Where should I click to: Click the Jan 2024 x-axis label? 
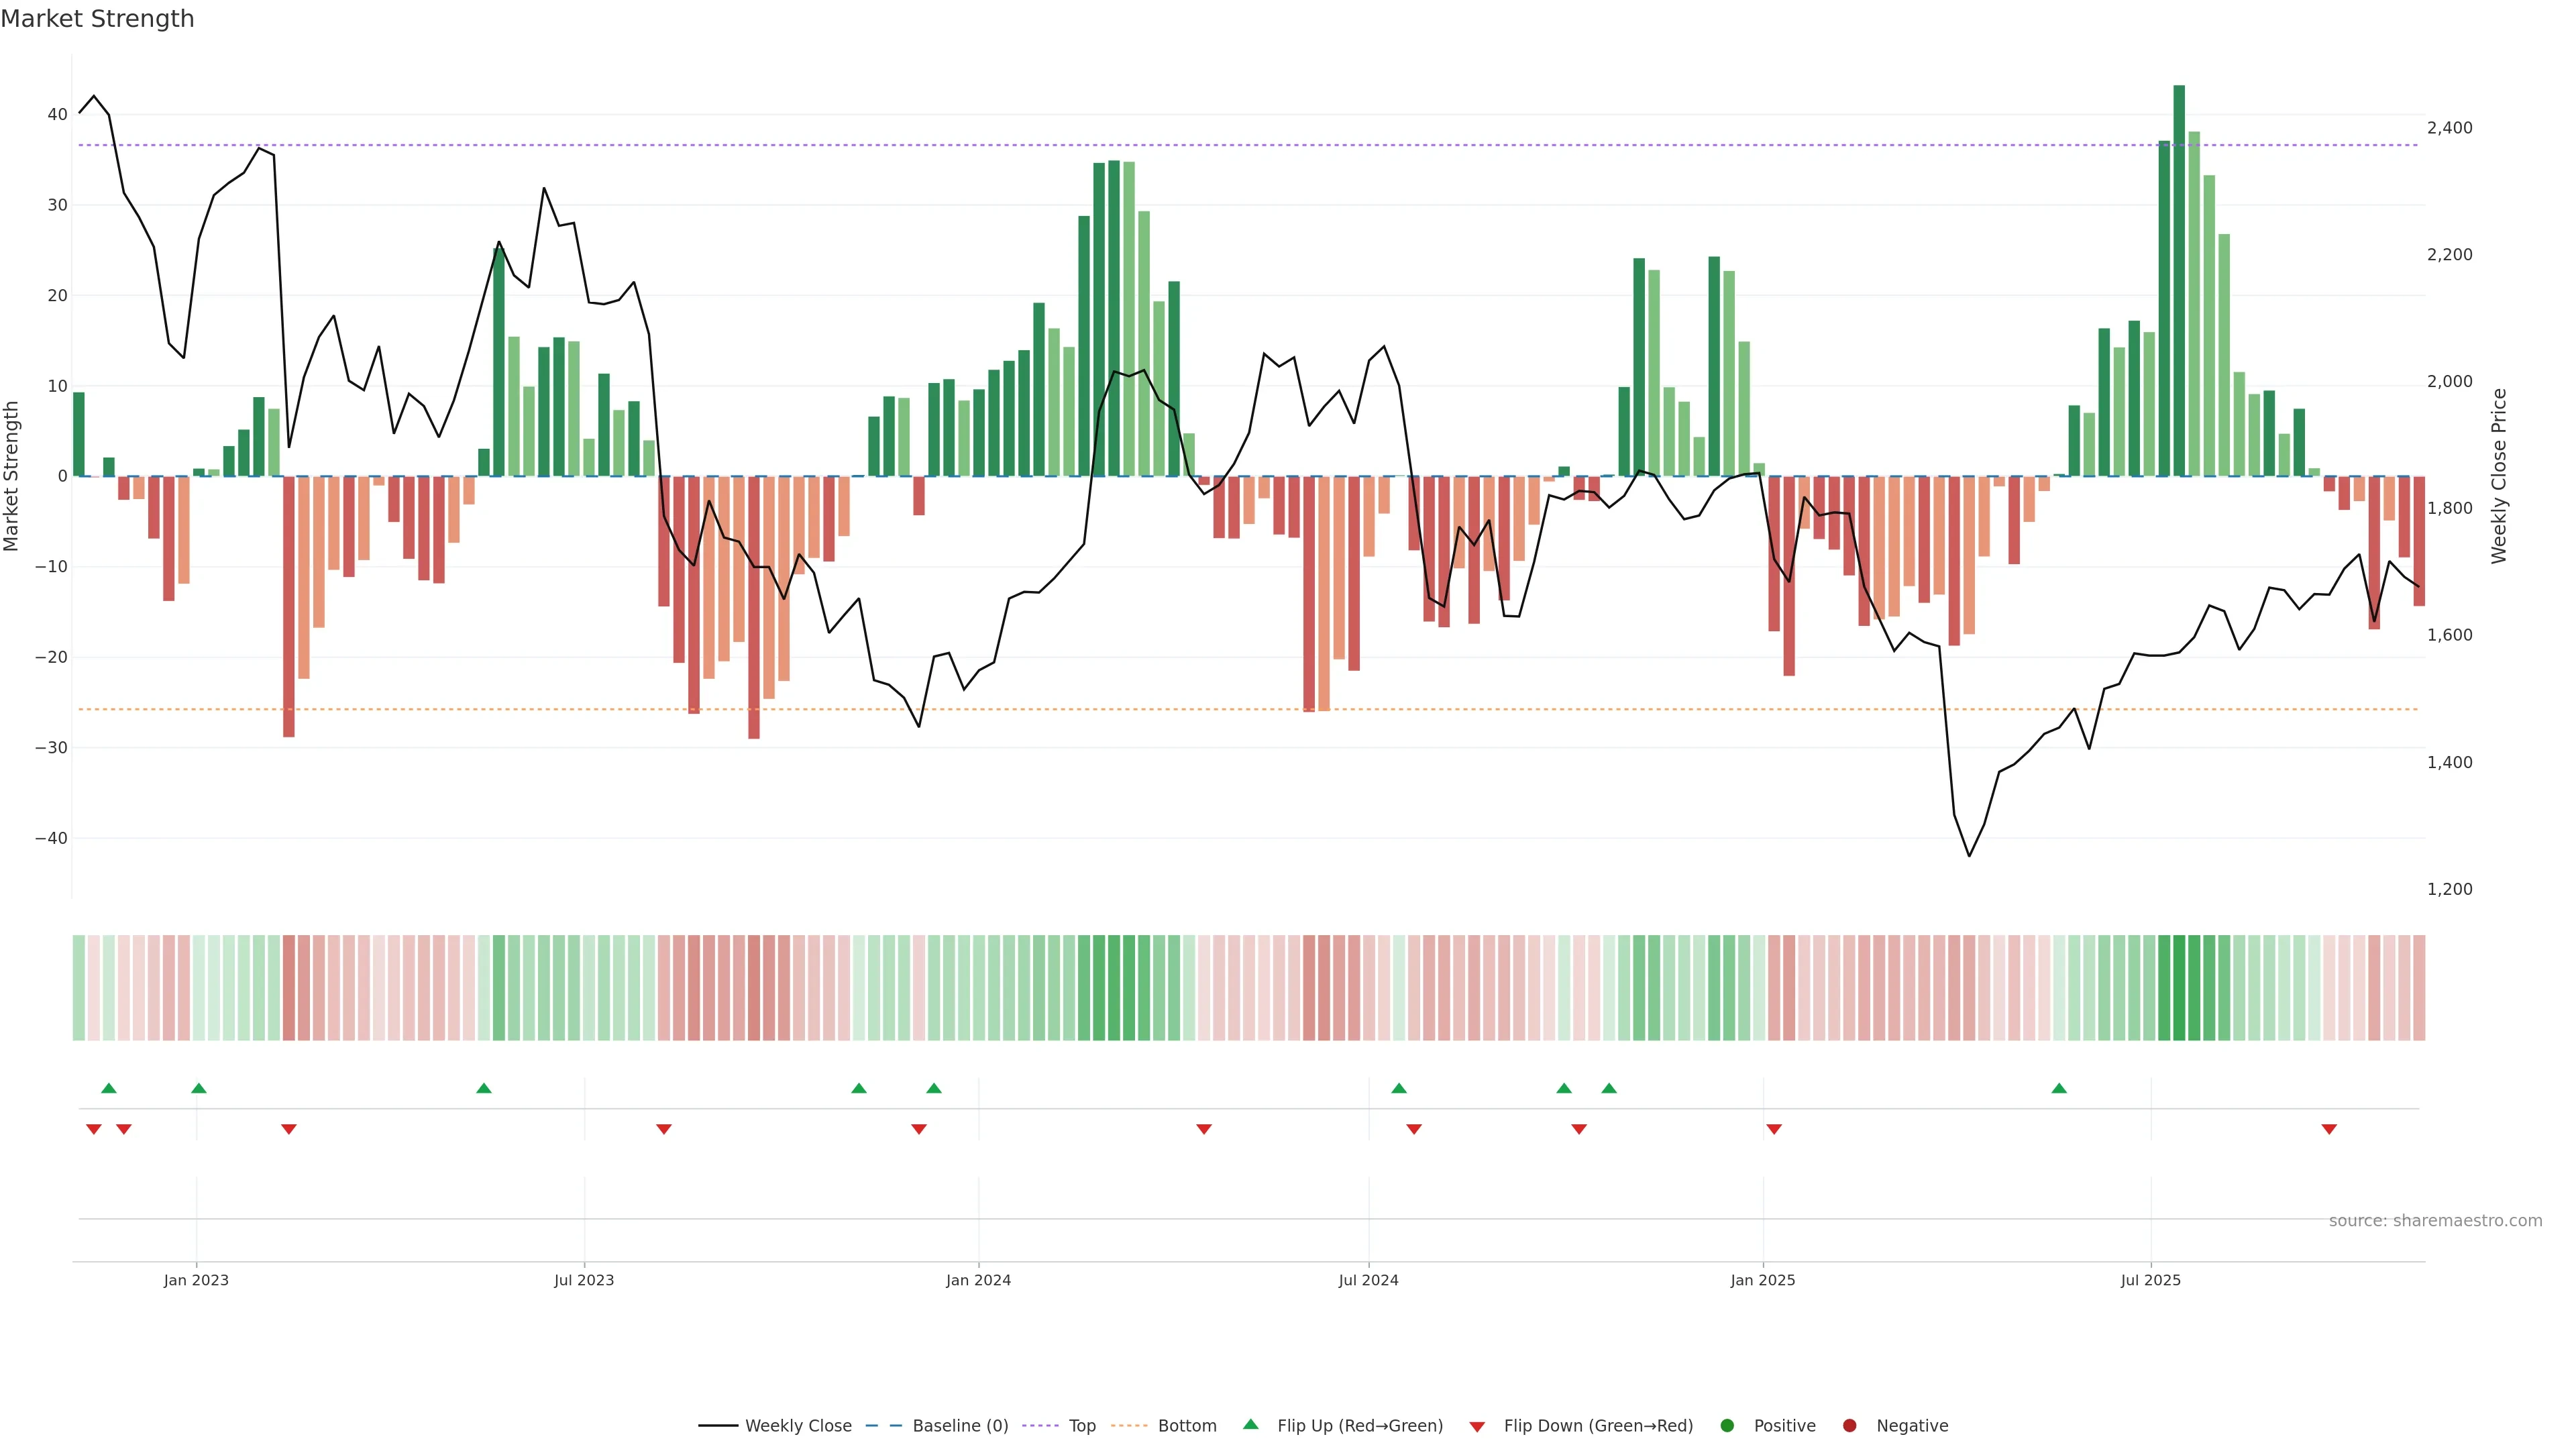tap(978, 1280)
